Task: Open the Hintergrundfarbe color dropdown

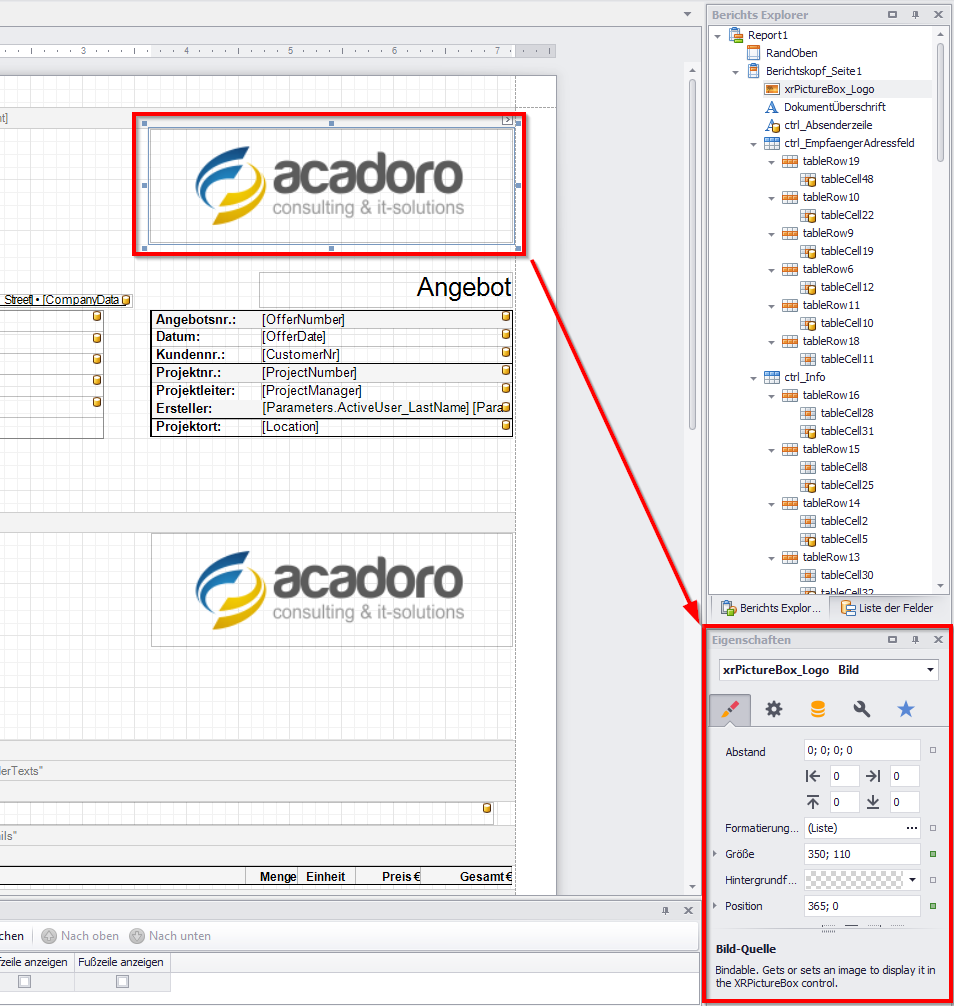Action: (x=912, y=880)
